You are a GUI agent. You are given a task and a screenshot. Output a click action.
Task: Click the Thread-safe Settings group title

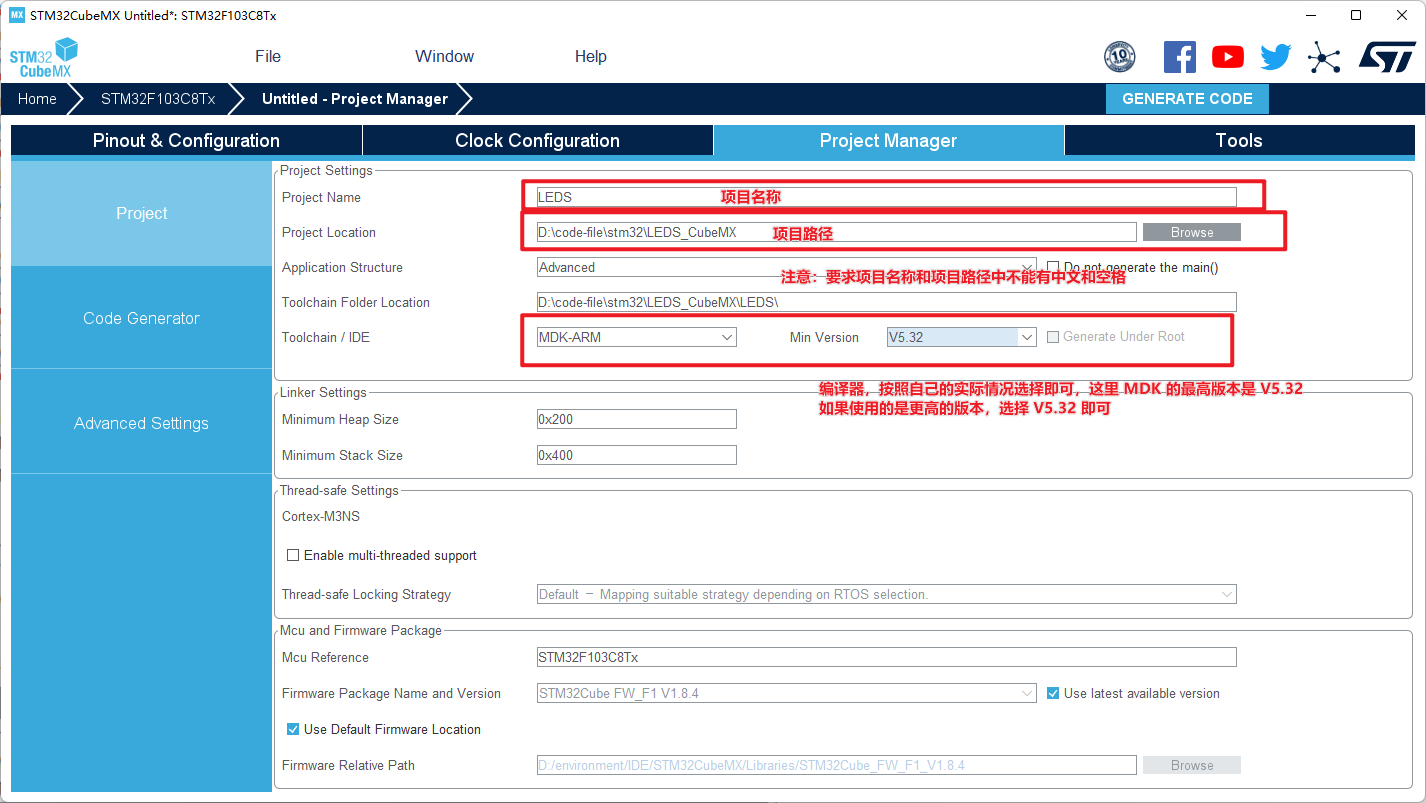(339, 490)
